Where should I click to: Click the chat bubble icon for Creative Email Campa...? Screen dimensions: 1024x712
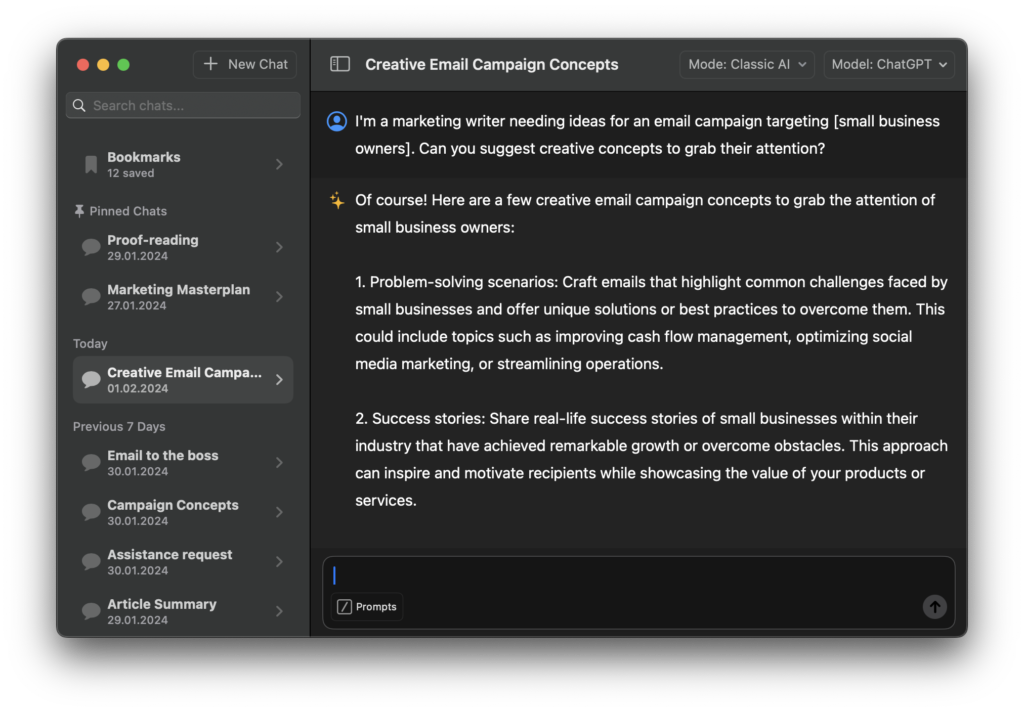click(x=91, y=380)
